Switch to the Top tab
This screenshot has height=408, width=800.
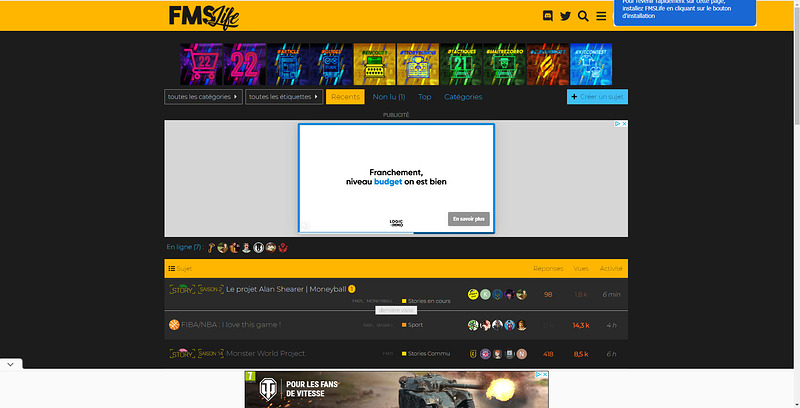[x=424, y=97]
